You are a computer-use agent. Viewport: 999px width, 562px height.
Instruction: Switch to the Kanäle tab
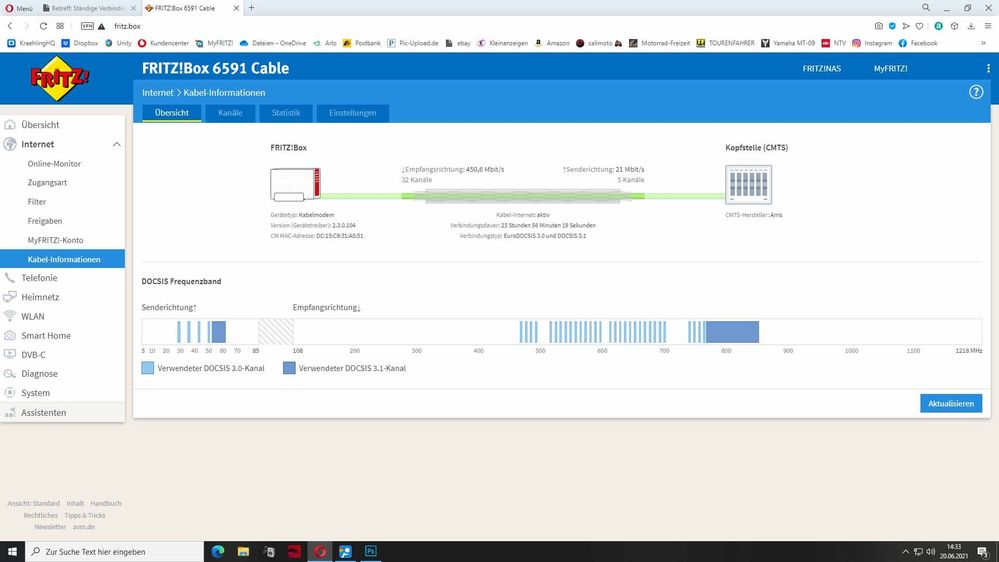230,113
